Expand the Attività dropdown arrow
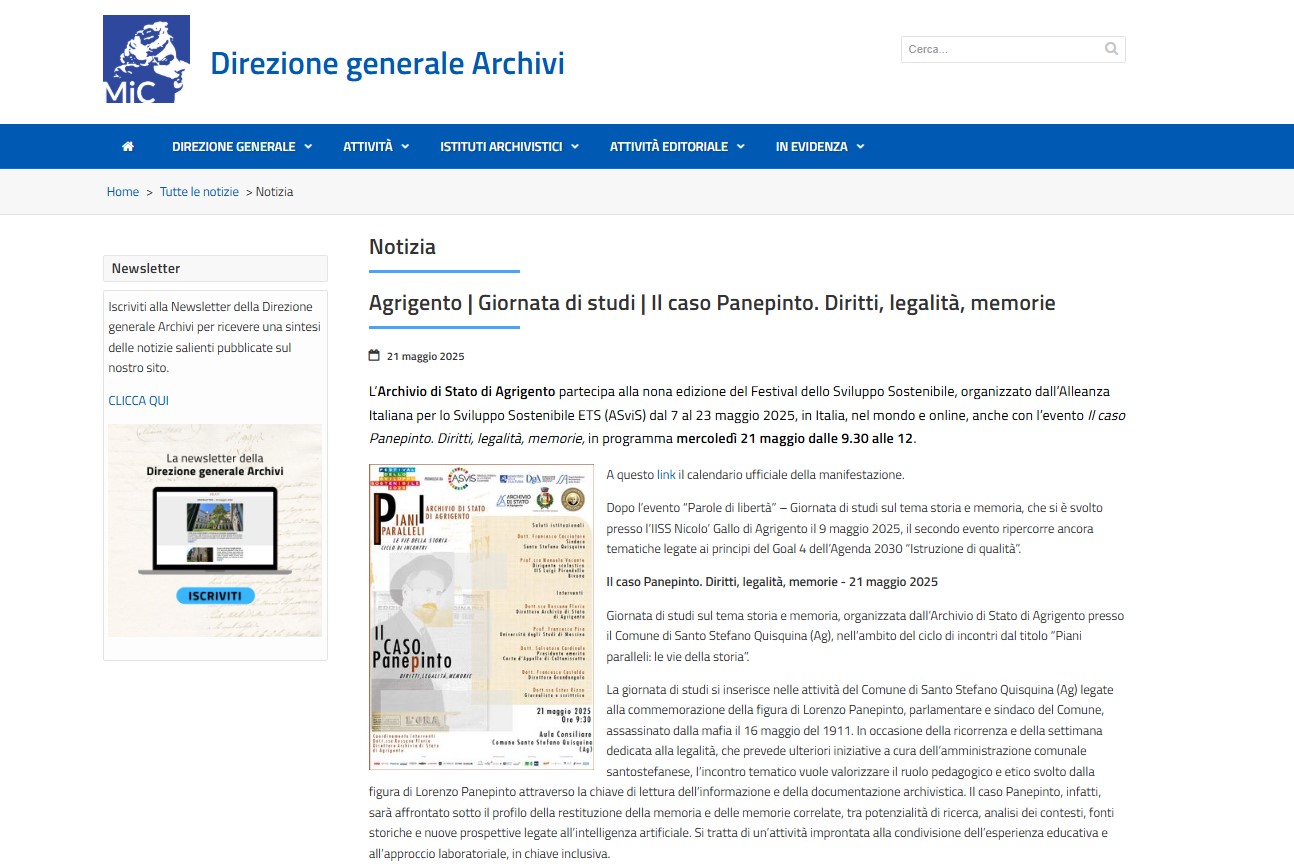Viewport: 1294px width, 867px height. pyautogui.click(x=405, y=147)
